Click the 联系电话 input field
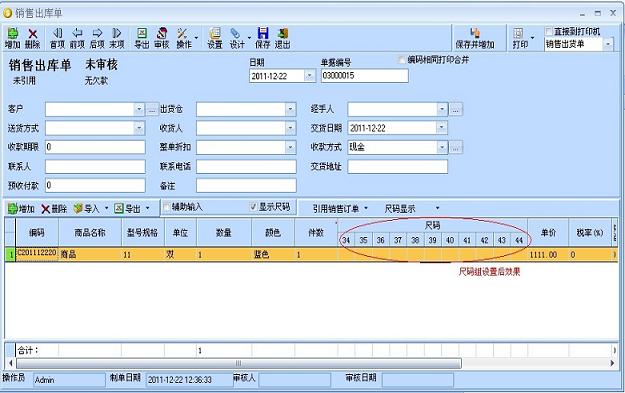The width and height of the screenshot is (625, 393). 246,167
